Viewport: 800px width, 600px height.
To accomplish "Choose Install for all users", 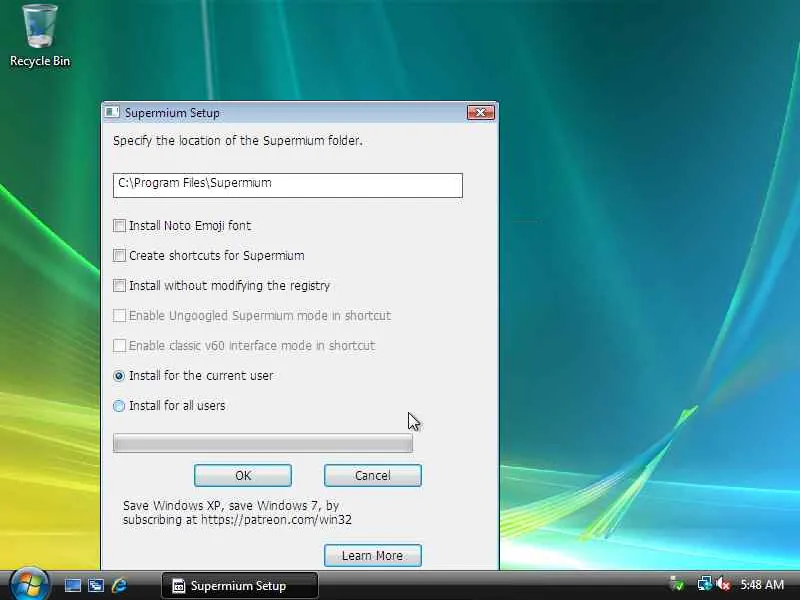I will point(119,406).
